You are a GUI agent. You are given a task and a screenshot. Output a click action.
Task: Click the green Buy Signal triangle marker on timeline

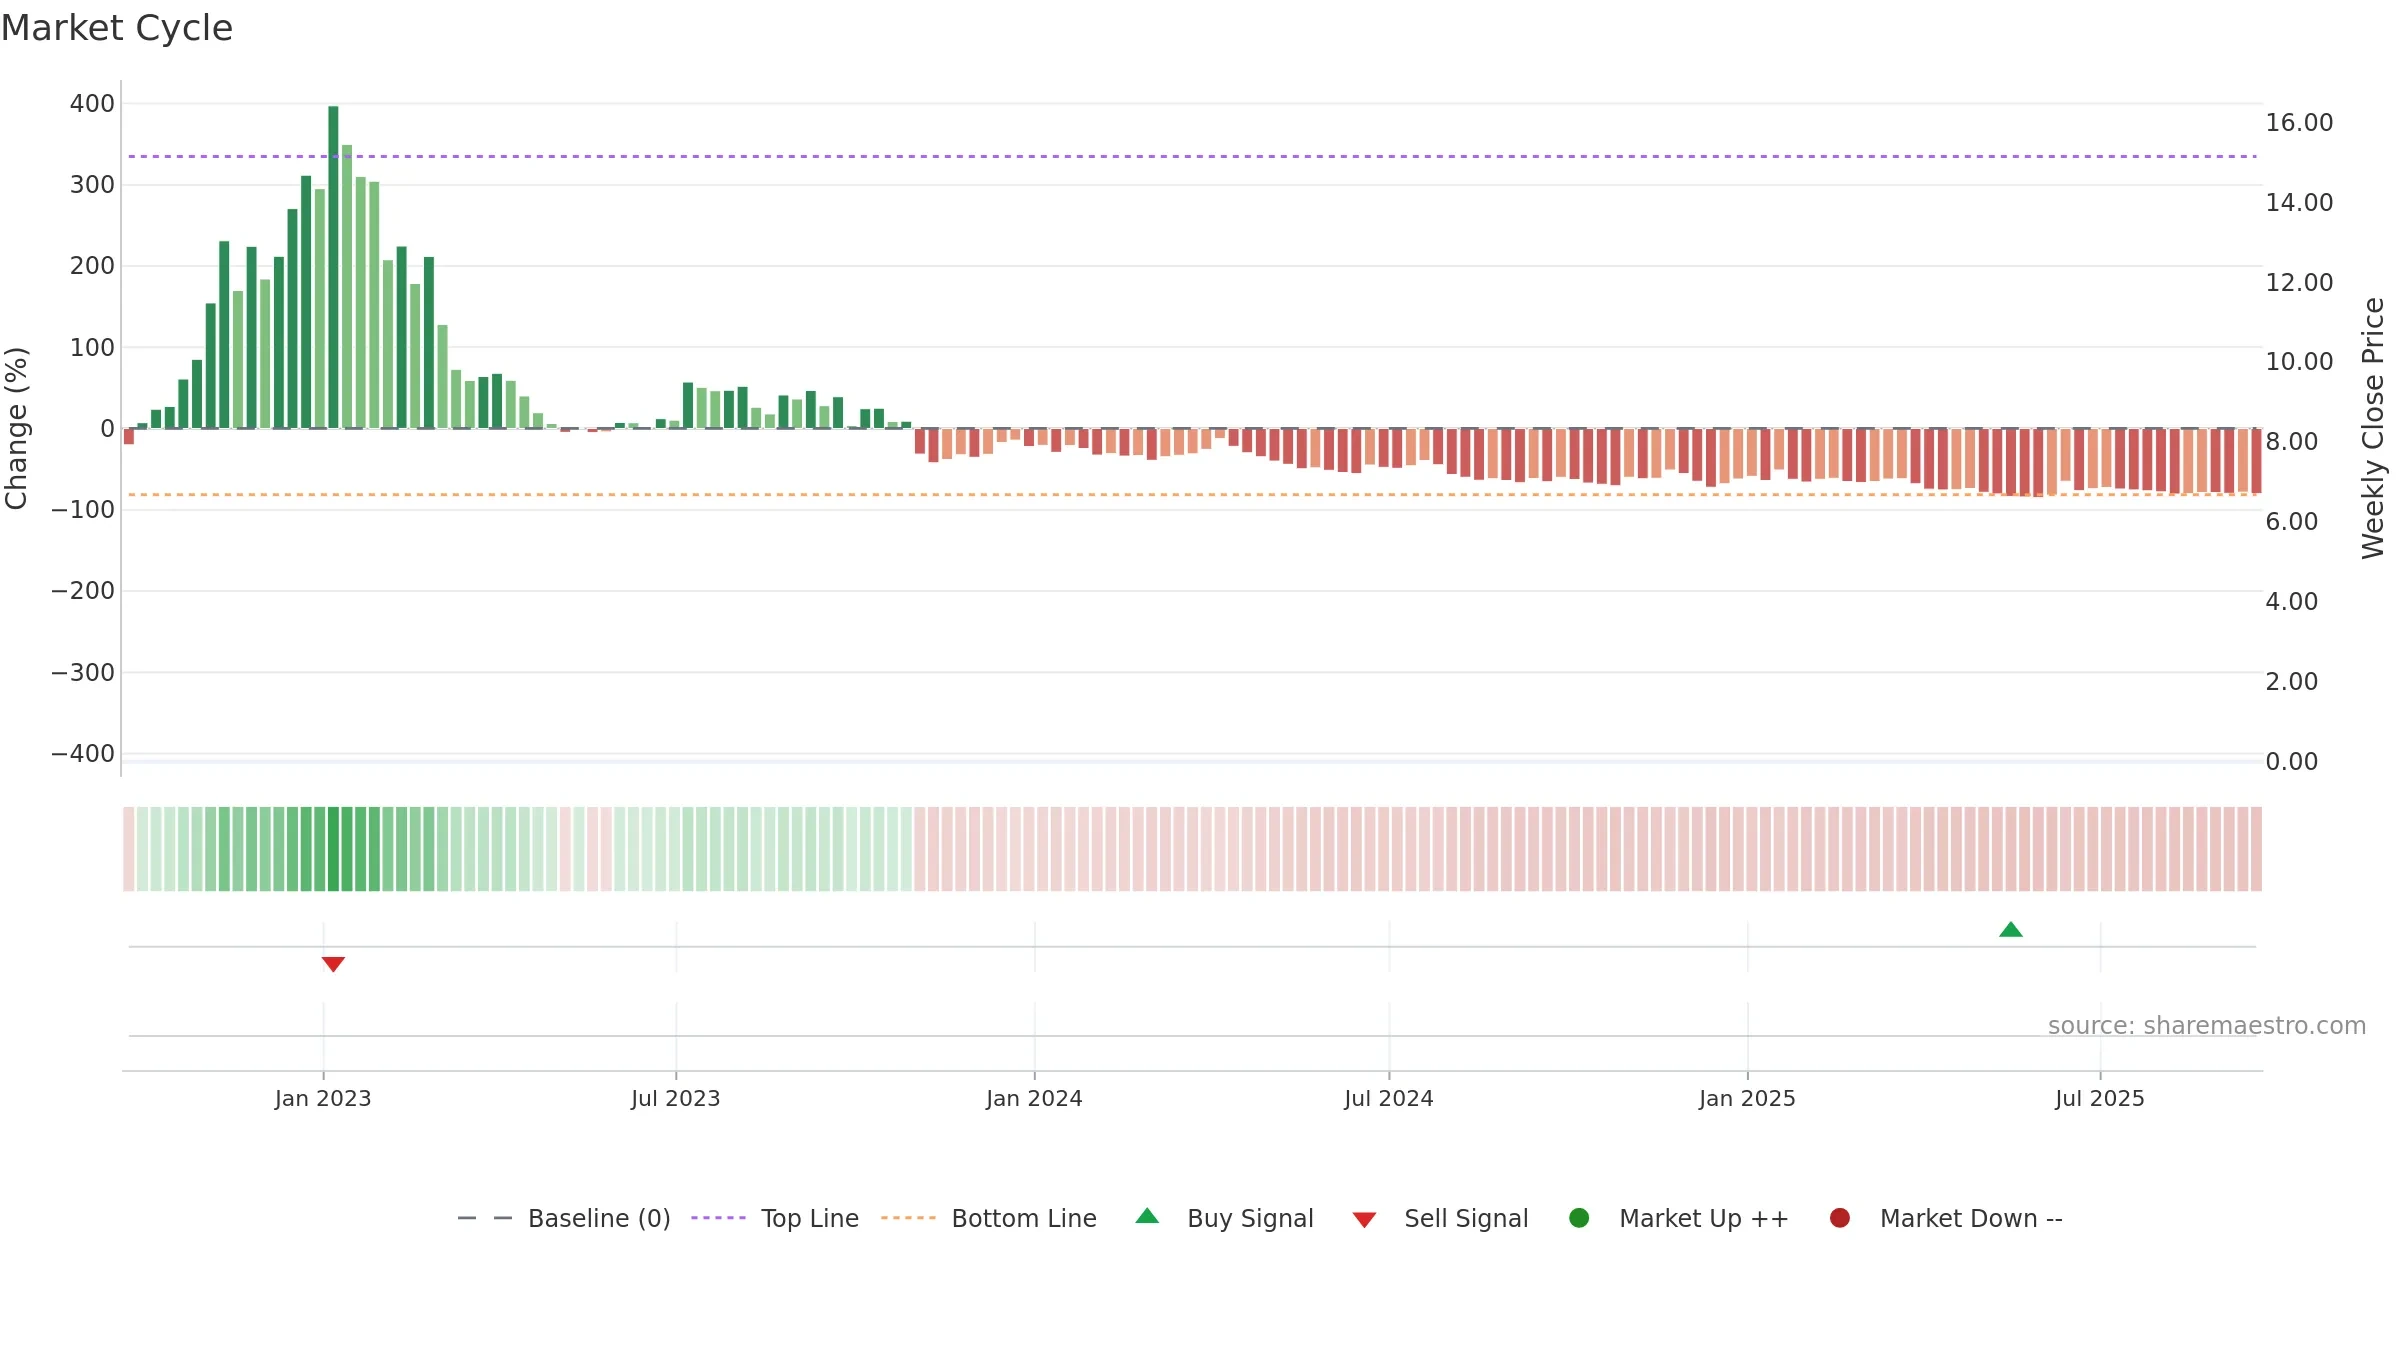click(x=2011, y=930)
